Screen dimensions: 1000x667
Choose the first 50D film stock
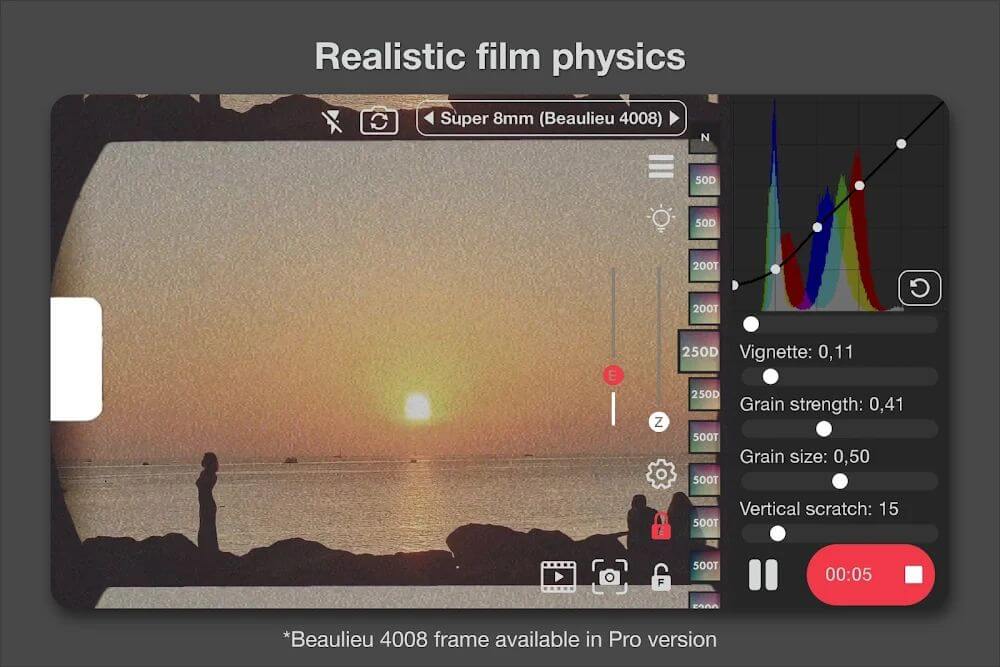pyautogui.click(x=704, y=180)
